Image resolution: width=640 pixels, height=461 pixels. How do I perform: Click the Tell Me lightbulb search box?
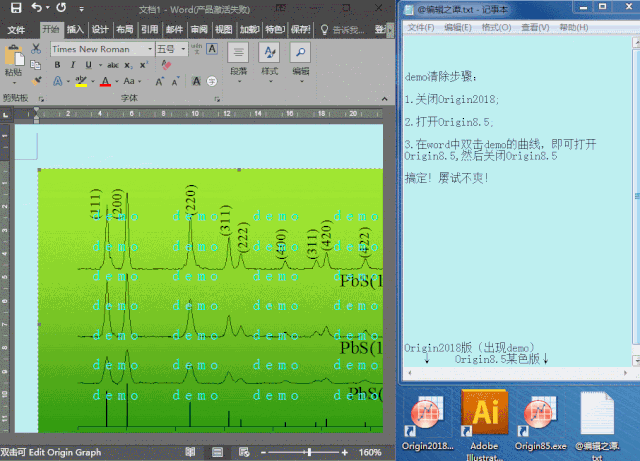[342, 30]
